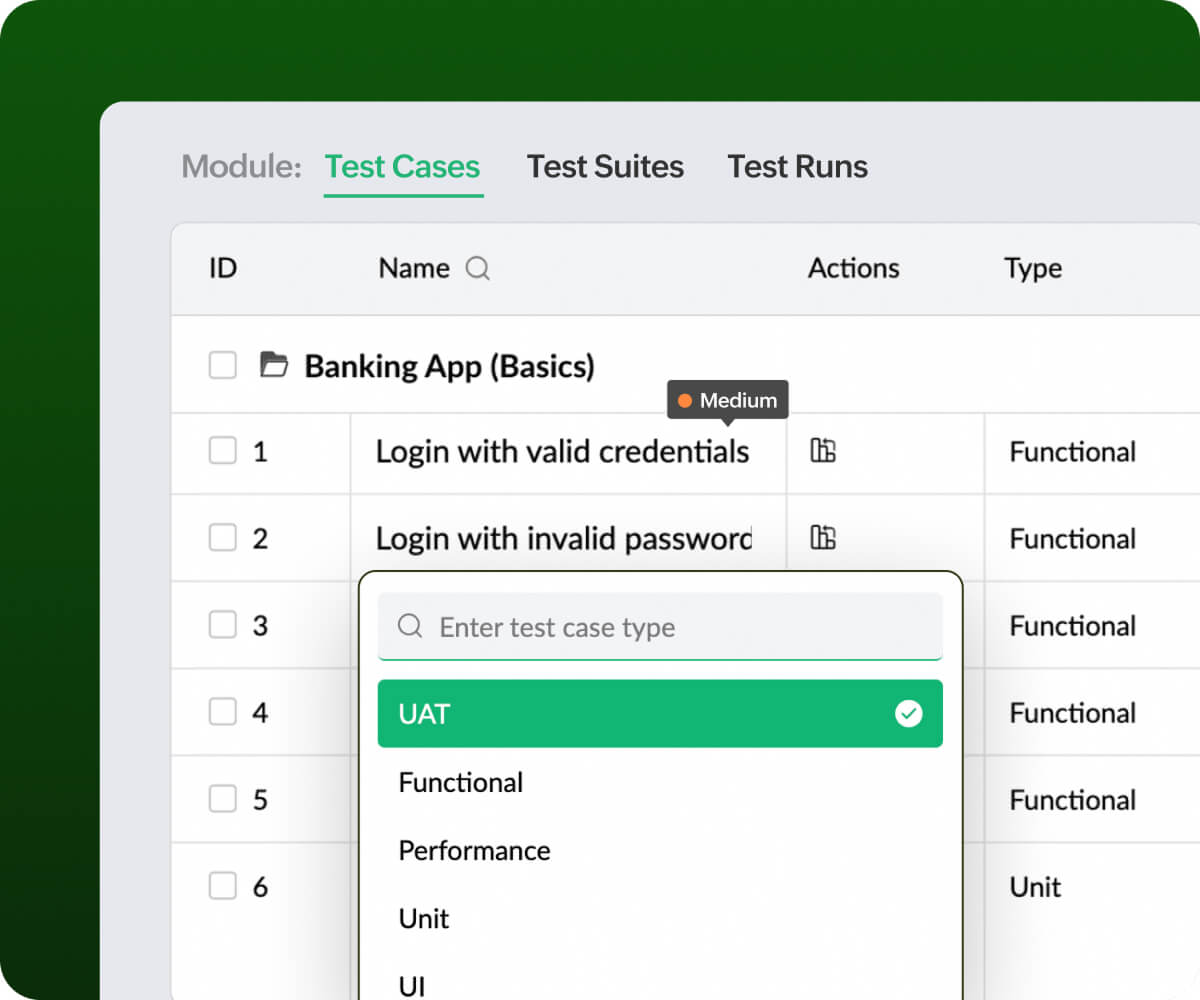Image resolution: width=1200 pixels, height=1000 pixels.
Task: Switch to the Test Suites tab
Action: click(605, 166)
